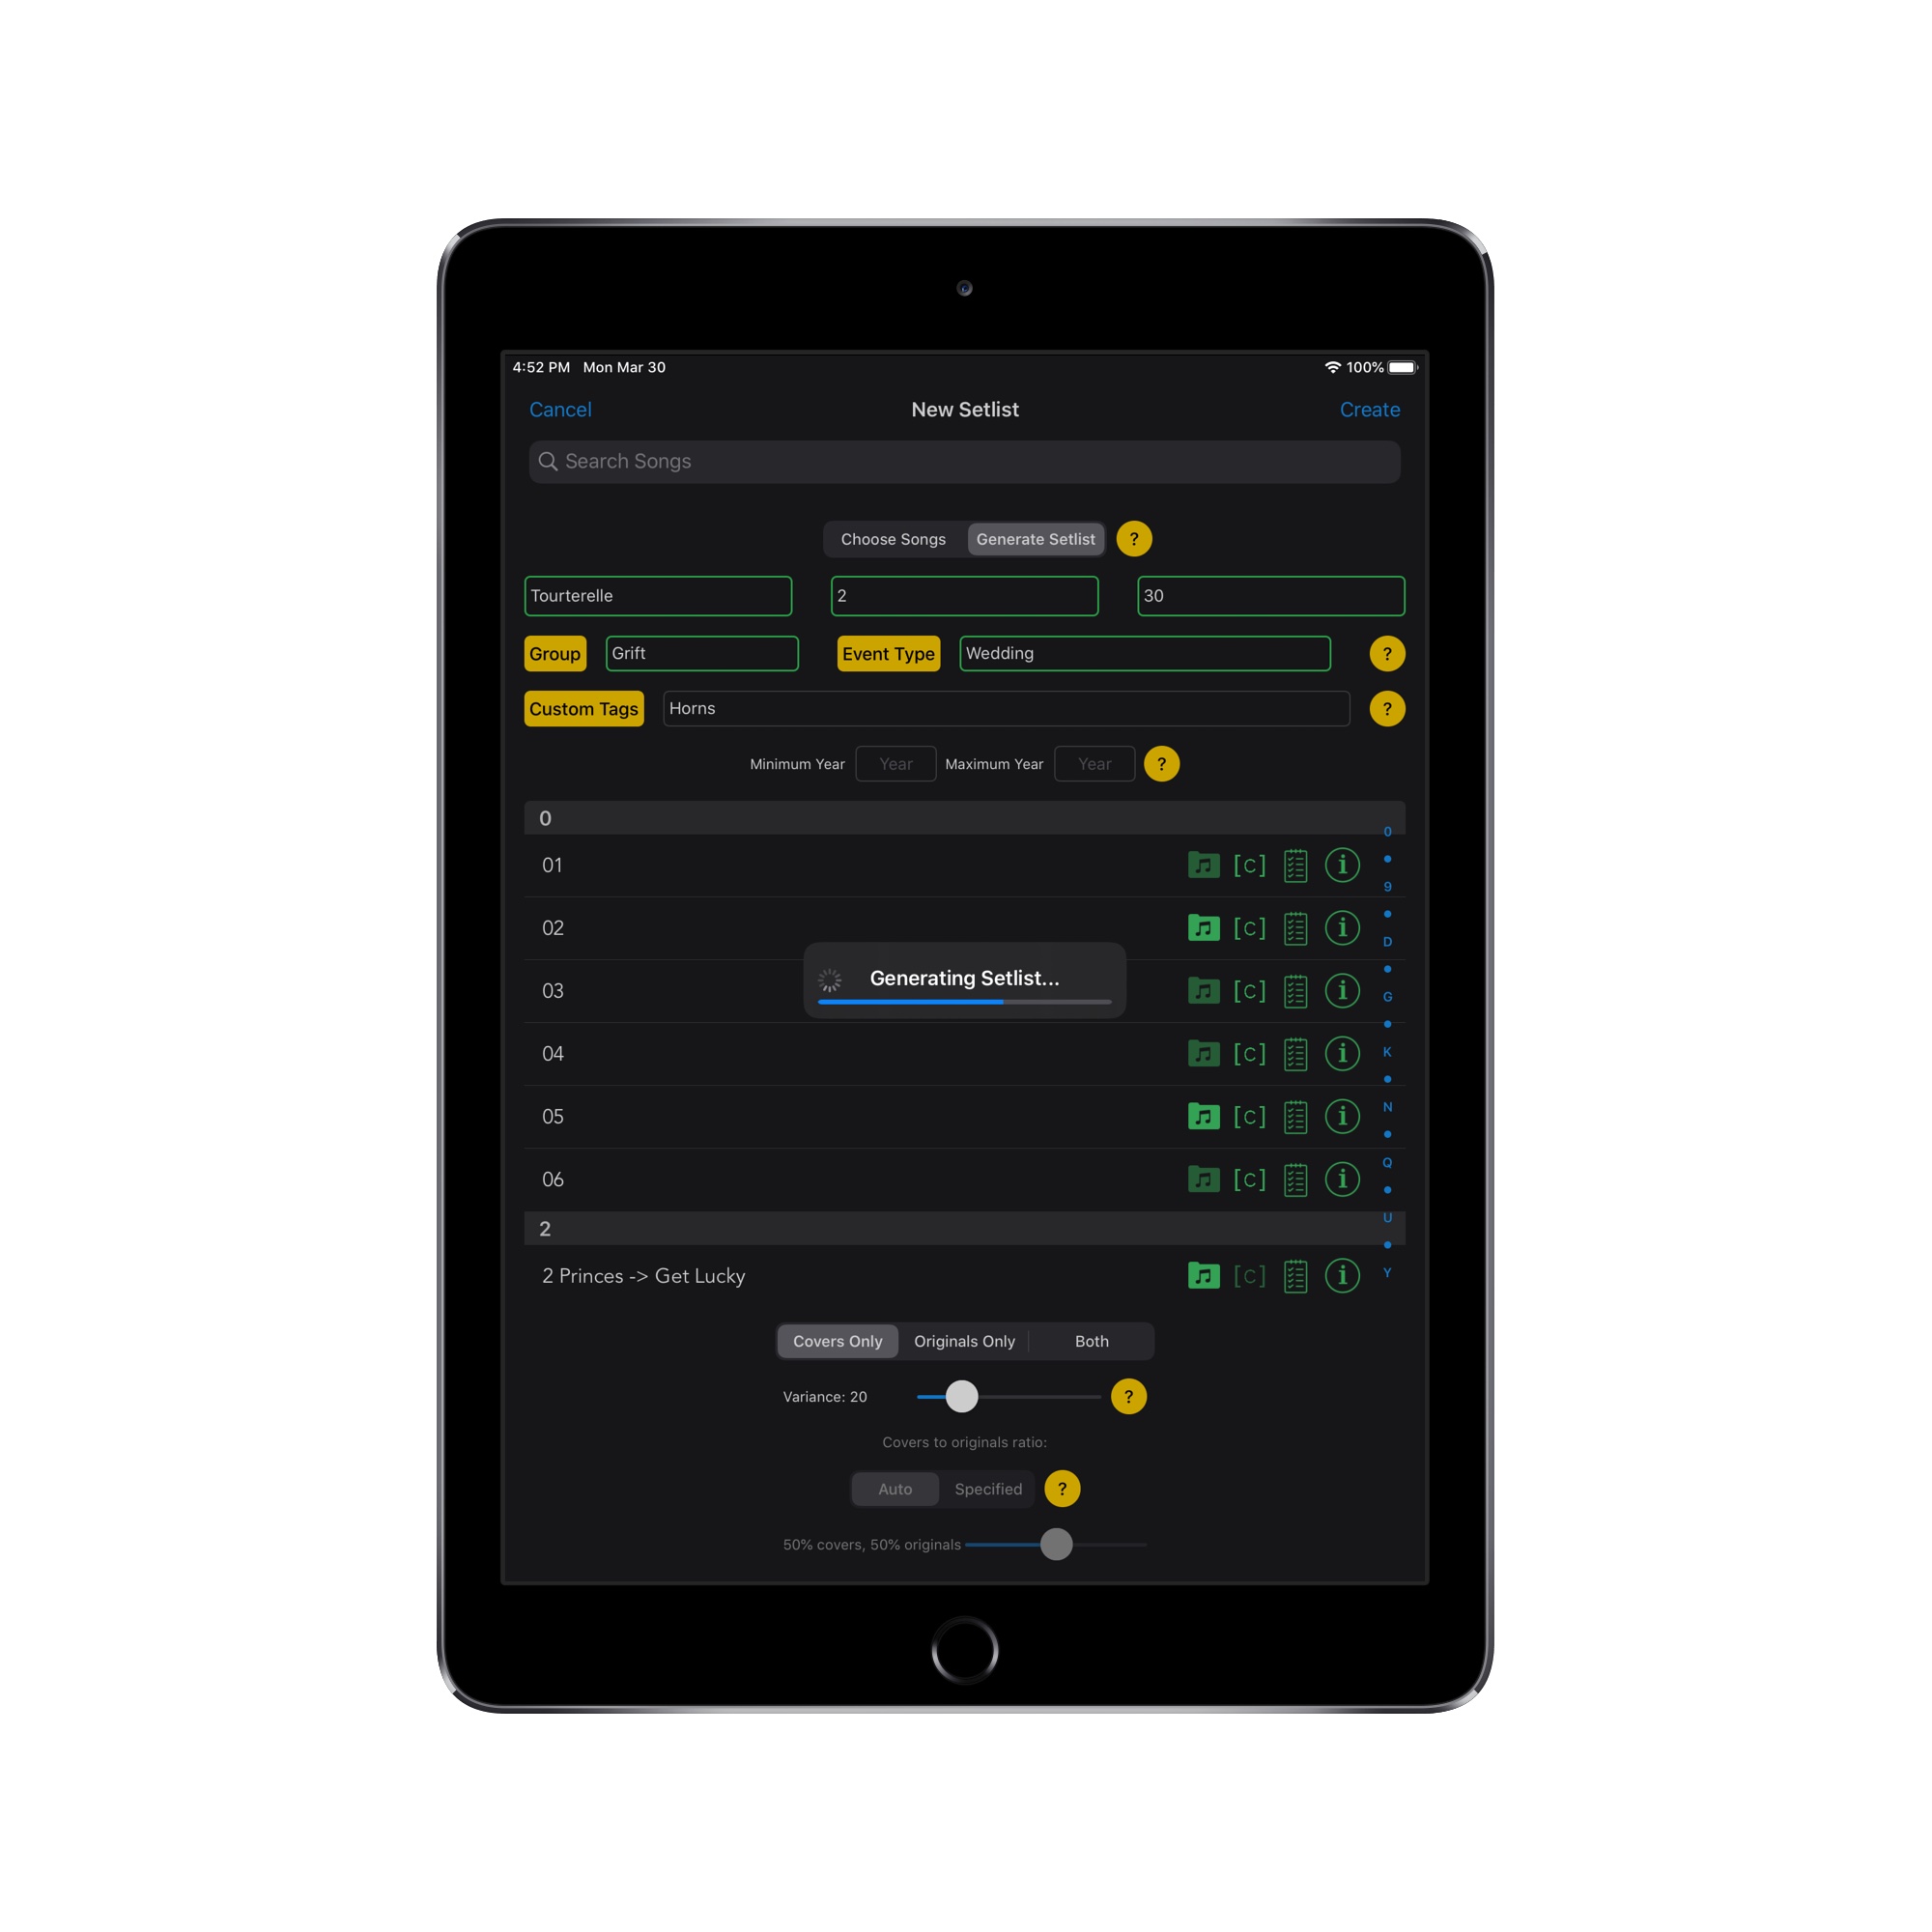1932x1932 pixels.
Task: Click the Create button
Action: coord(1371,411)
